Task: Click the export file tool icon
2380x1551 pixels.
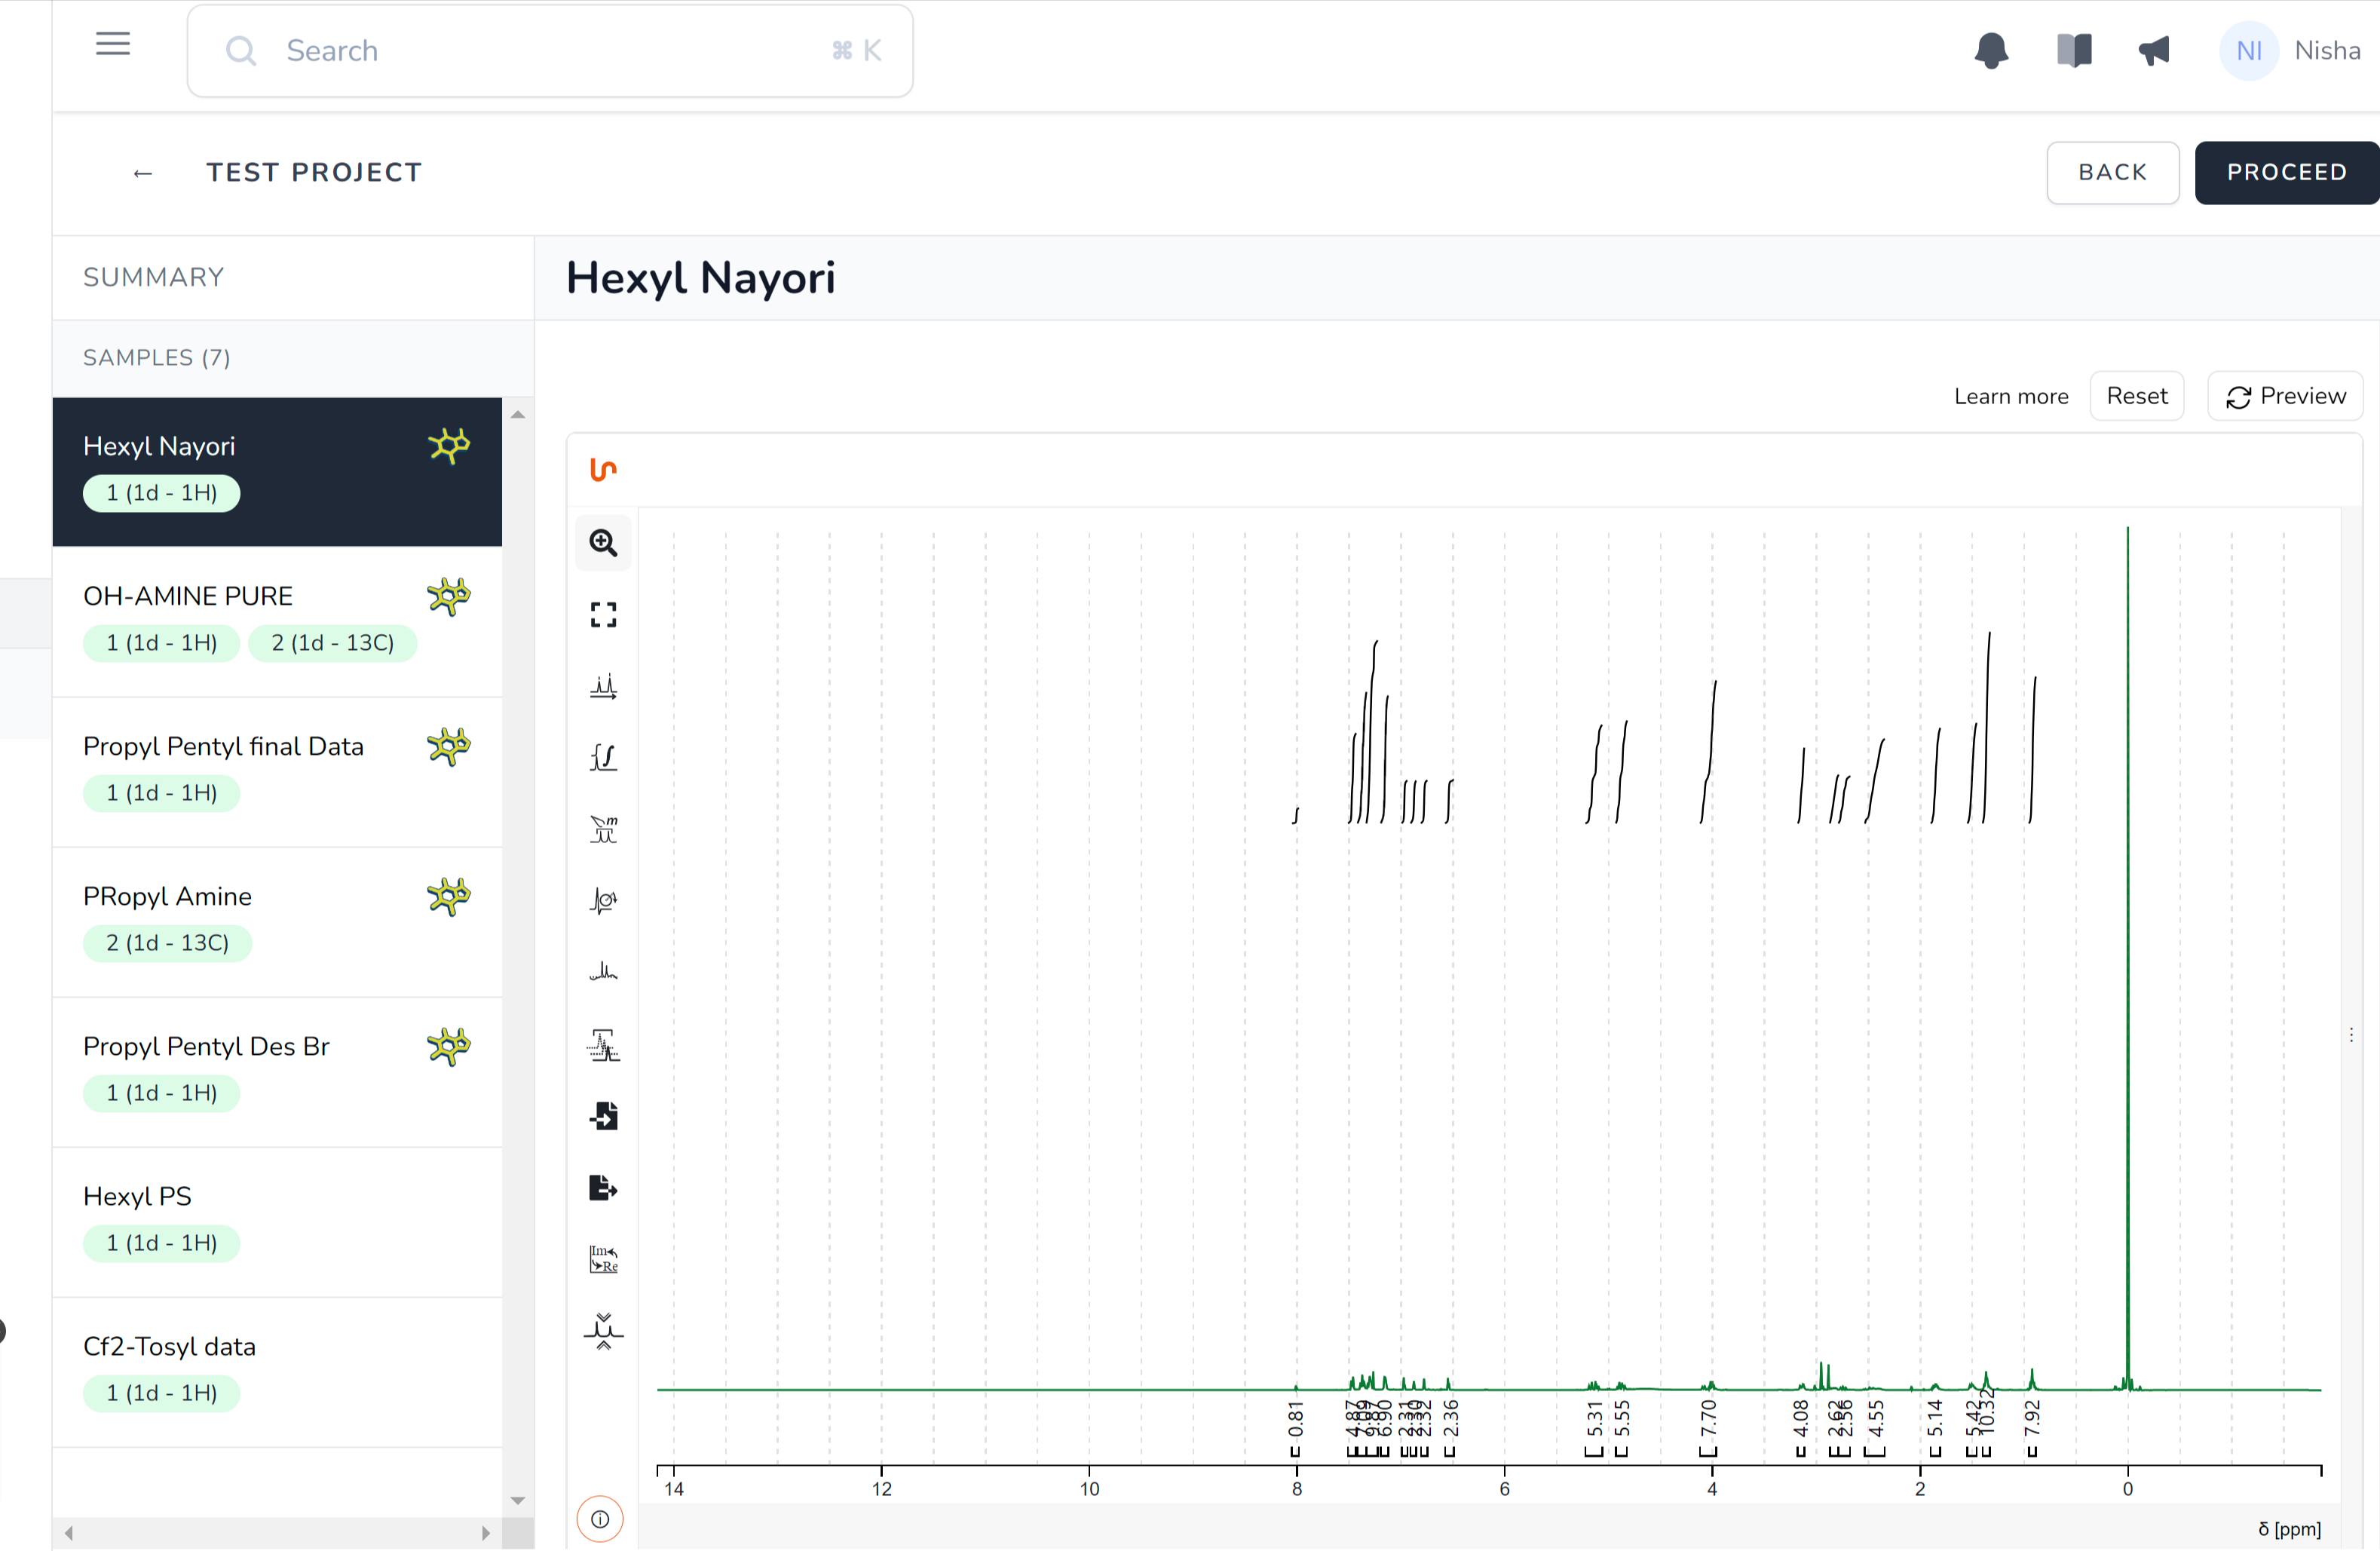Action: pyautogui.click(x=603, y=1188)
